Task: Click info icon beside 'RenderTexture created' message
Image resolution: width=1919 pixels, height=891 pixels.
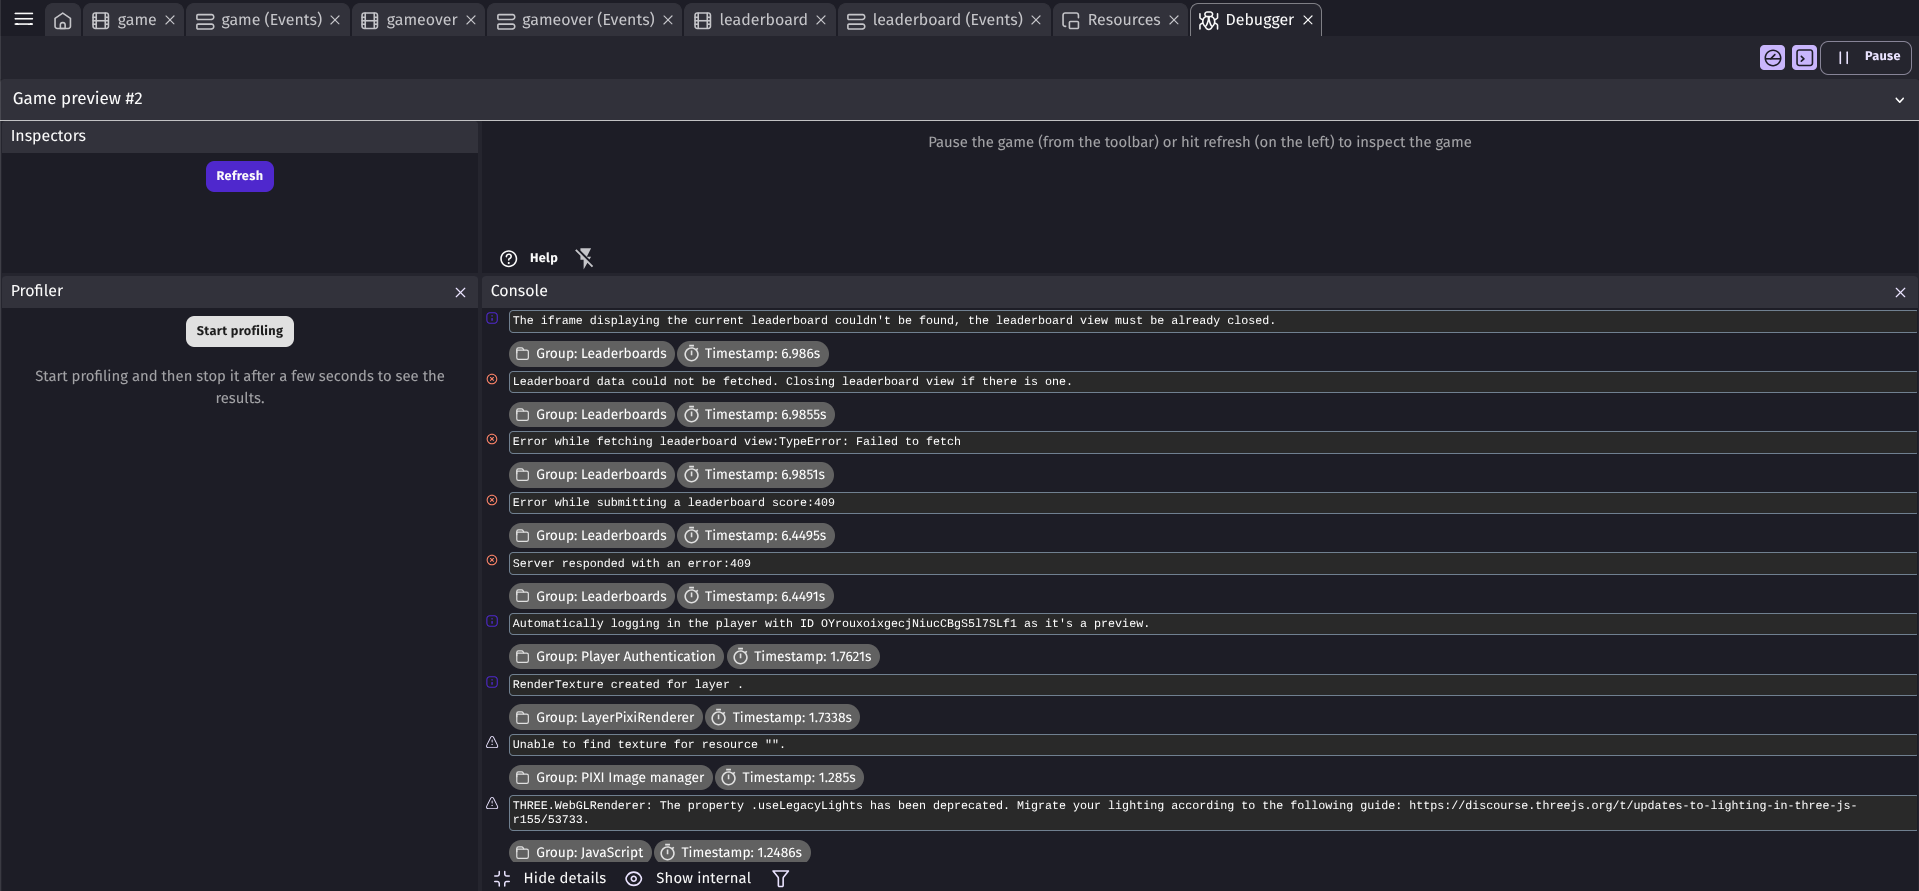Action: coord(492,683)
